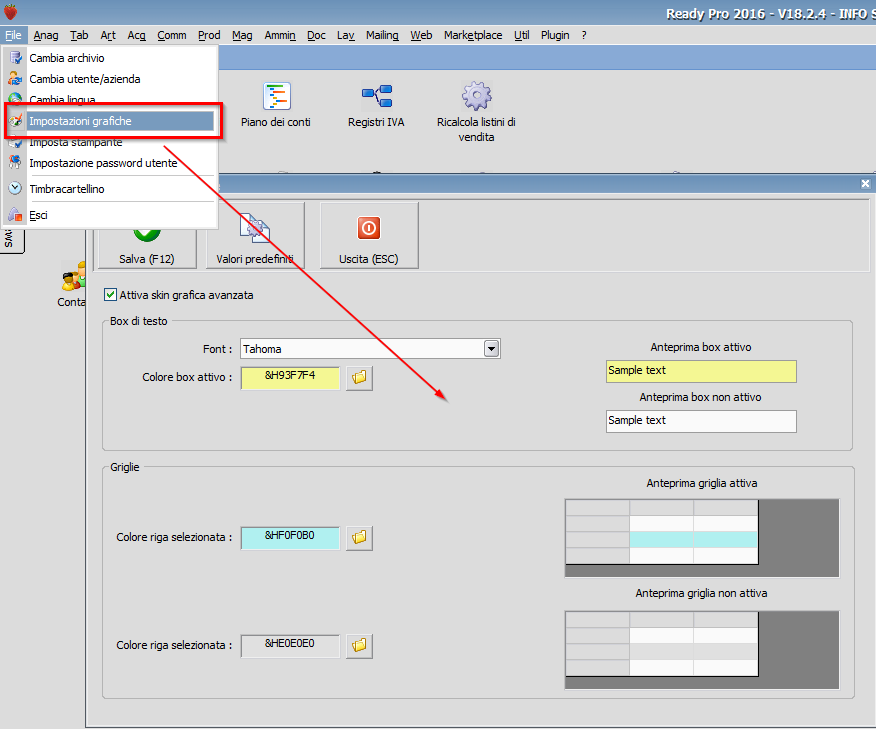Click cyan row color swatch &HF0F0B0
The height and width of the screenshot is (729, 876).
[290, 538]
